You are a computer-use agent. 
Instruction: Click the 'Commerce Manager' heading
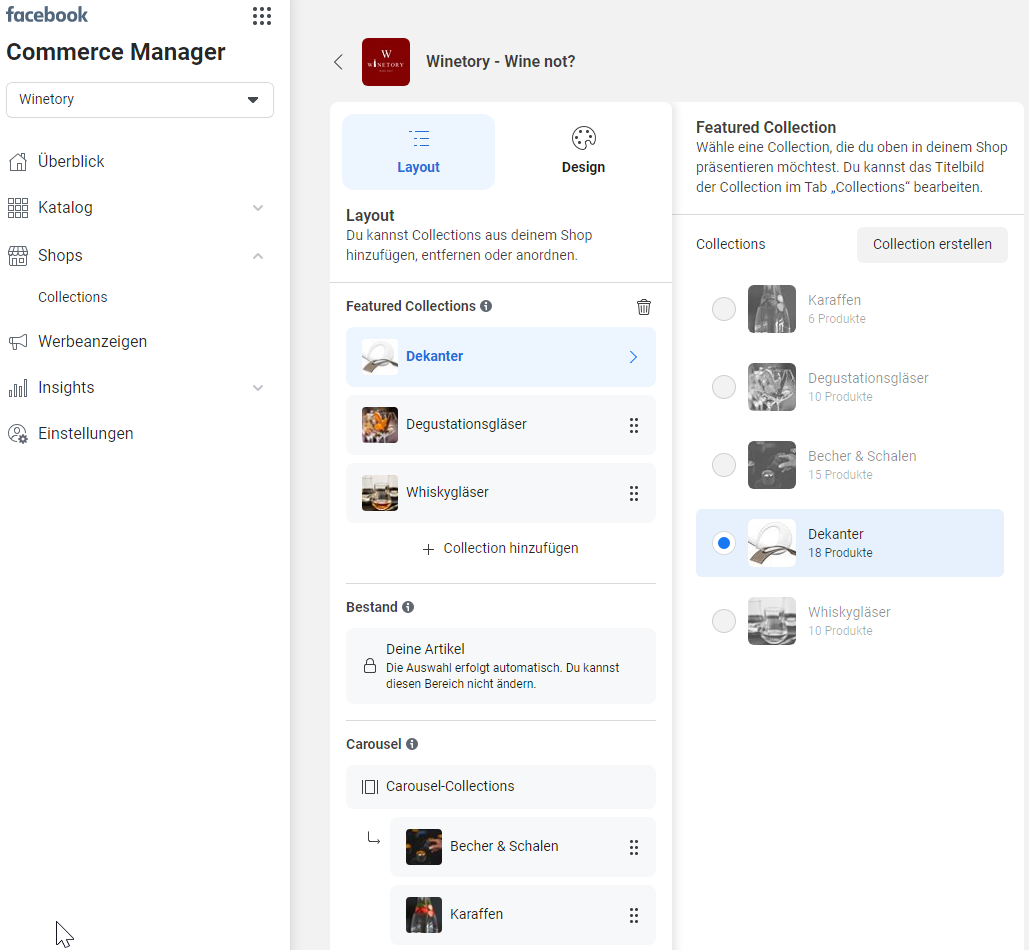tap(116, 52)
